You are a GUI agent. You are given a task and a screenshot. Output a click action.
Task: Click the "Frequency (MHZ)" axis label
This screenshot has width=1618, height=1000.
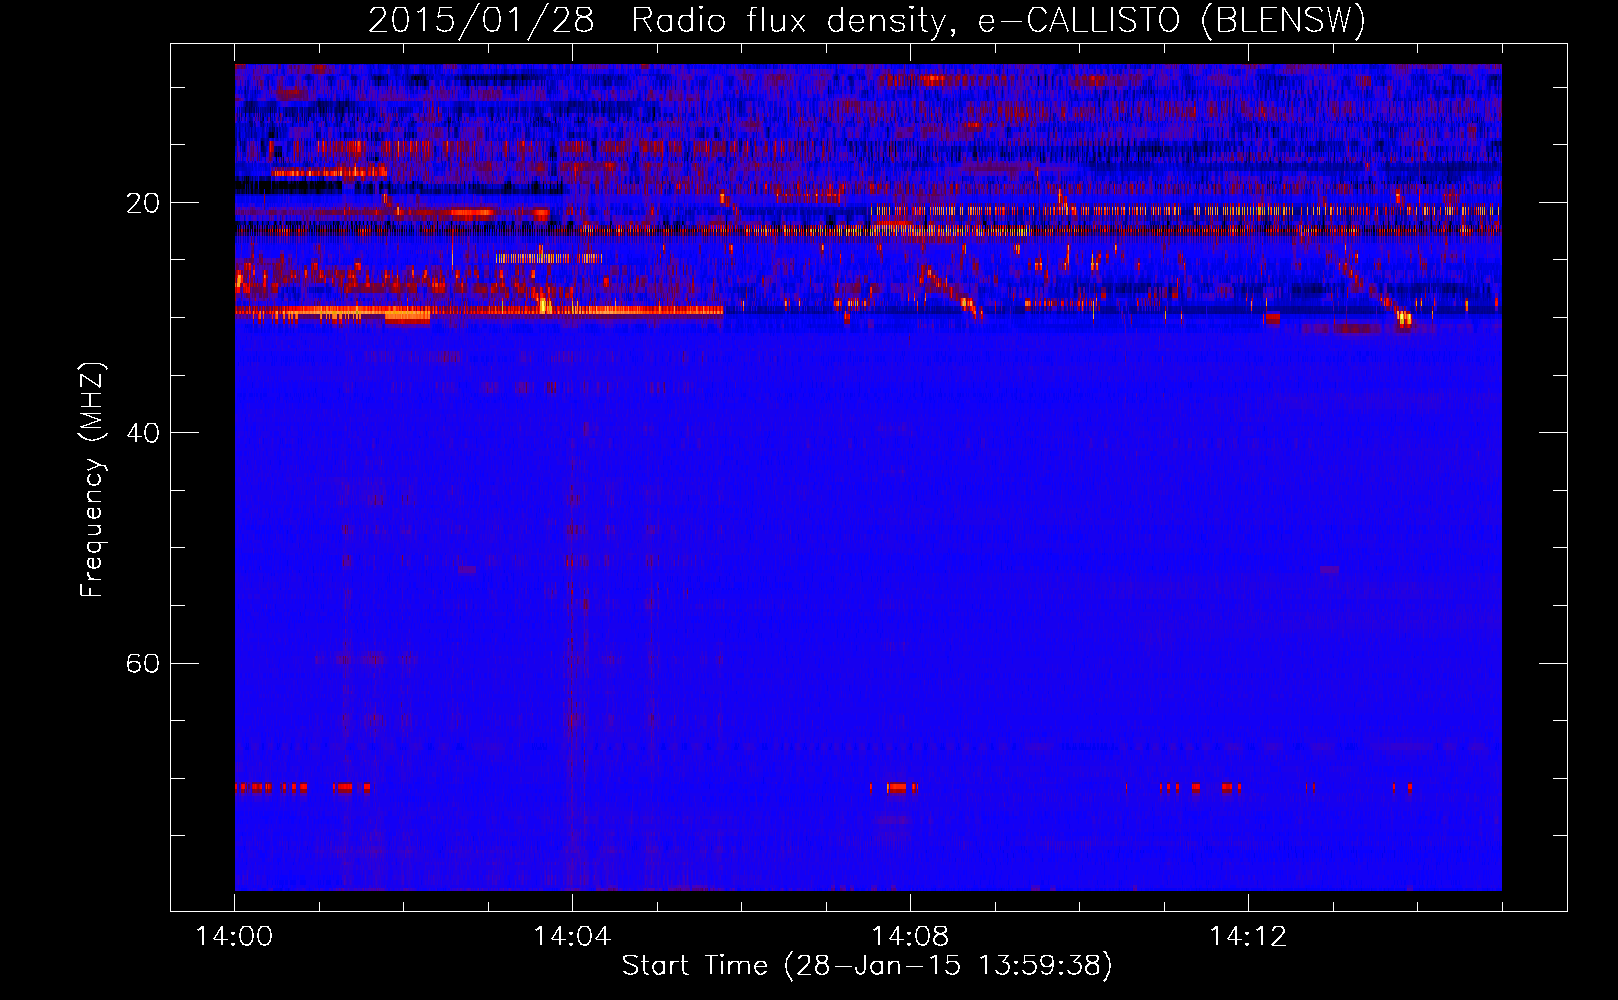click(x=92, y=480)
